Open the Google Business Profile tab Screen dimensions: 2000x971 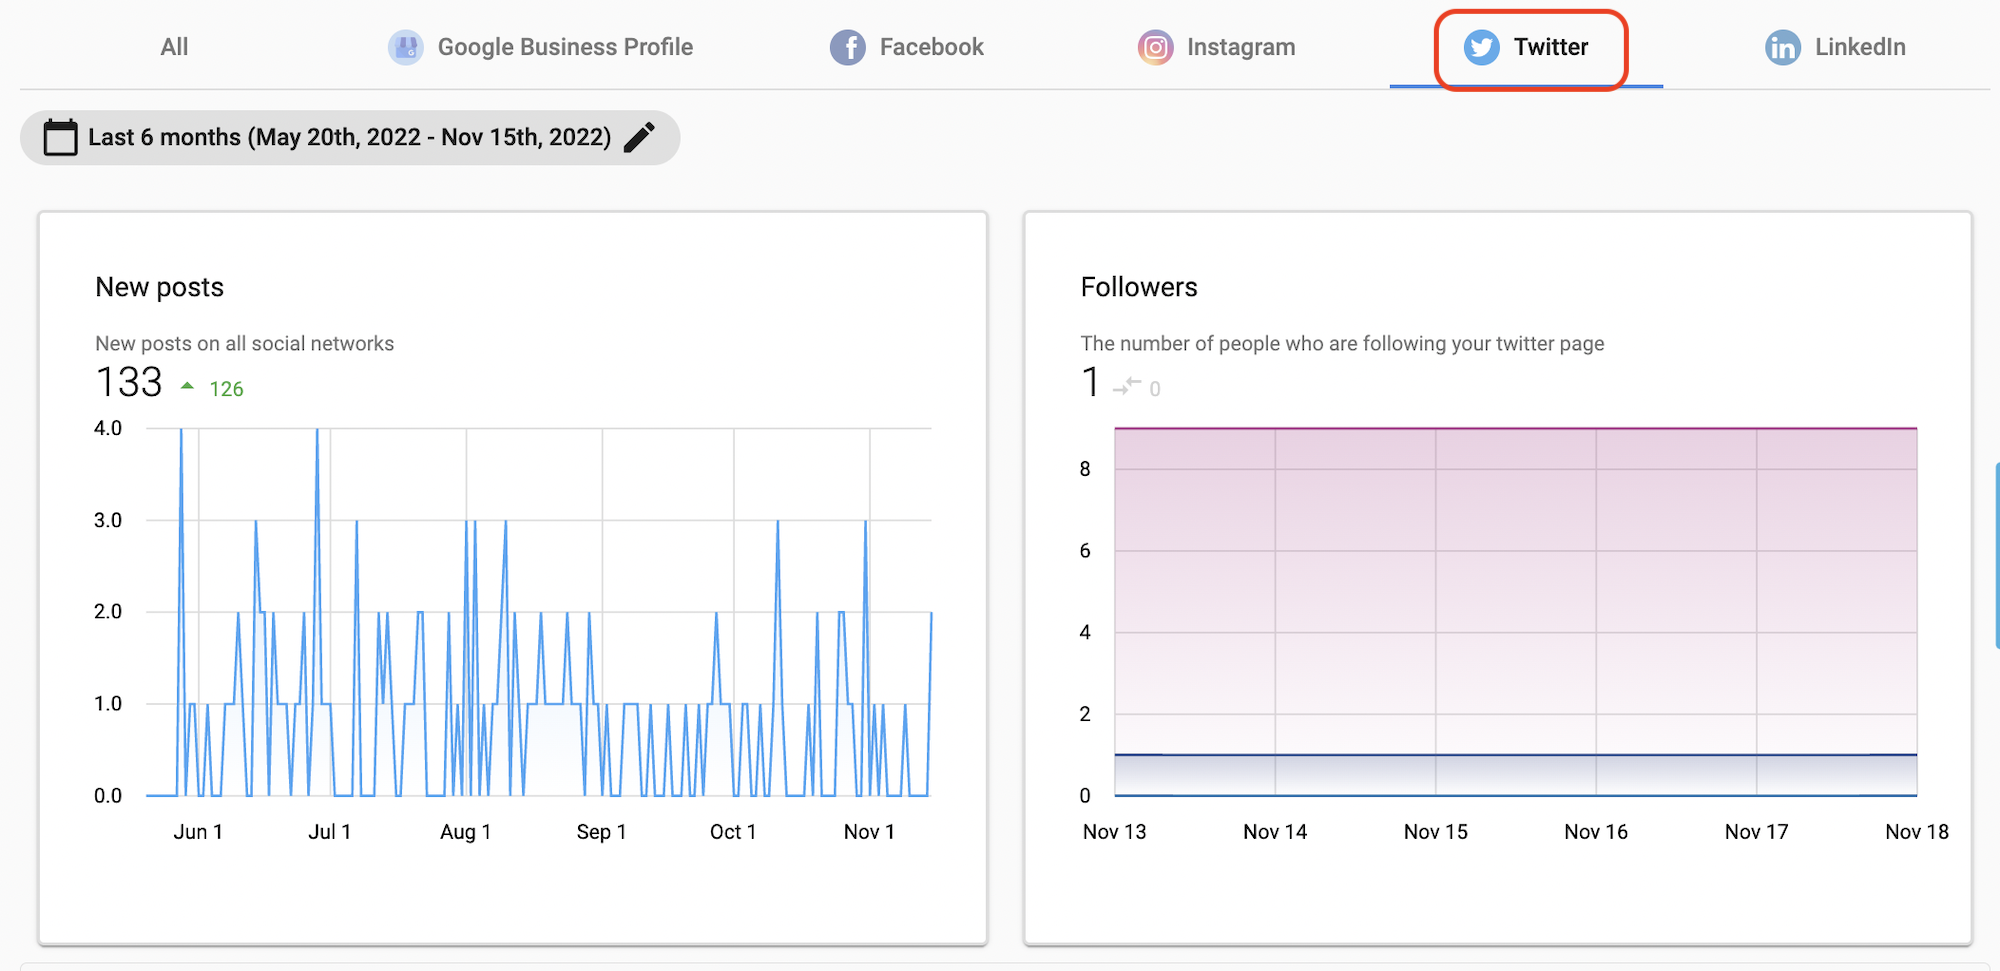tap(540, 47)
